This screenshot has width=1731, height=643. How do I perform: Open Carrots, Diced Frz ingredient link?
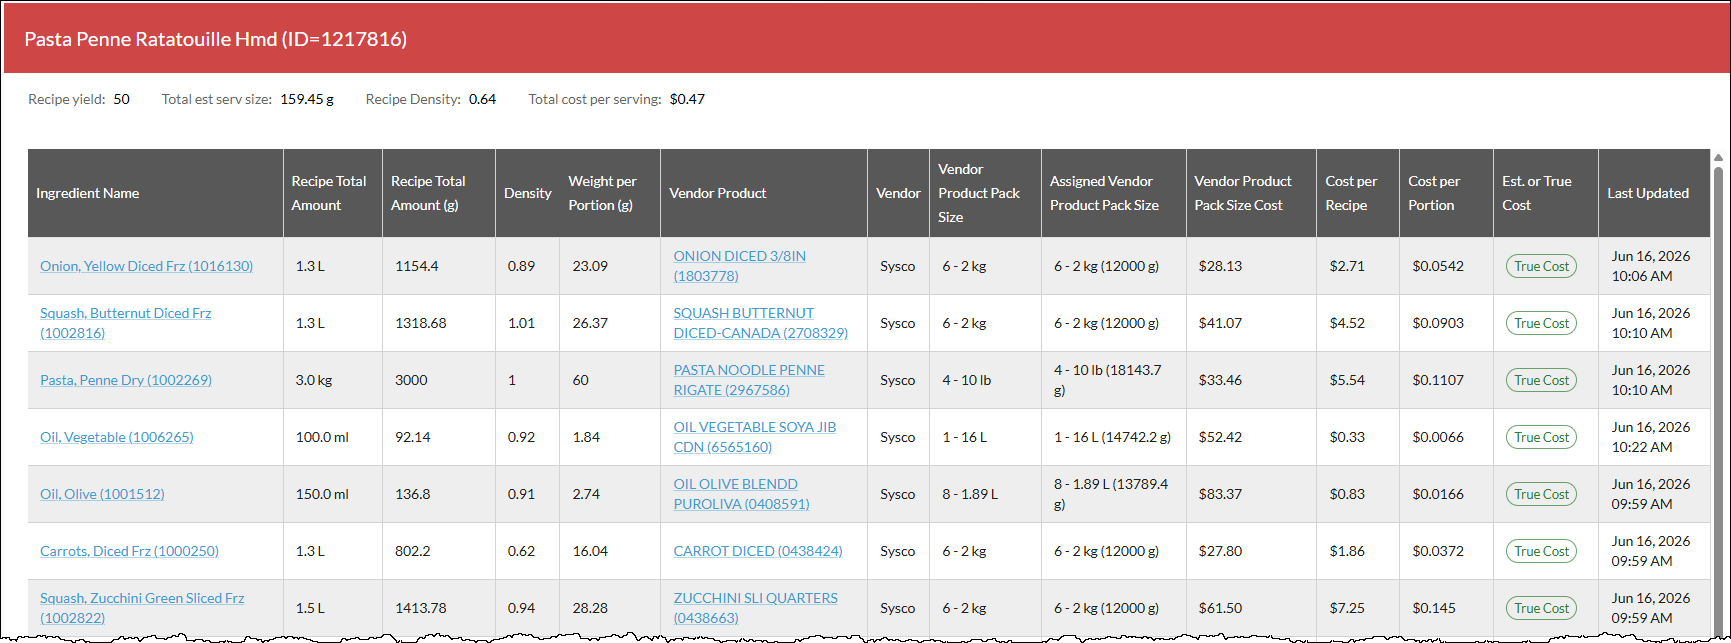[129, 551]
